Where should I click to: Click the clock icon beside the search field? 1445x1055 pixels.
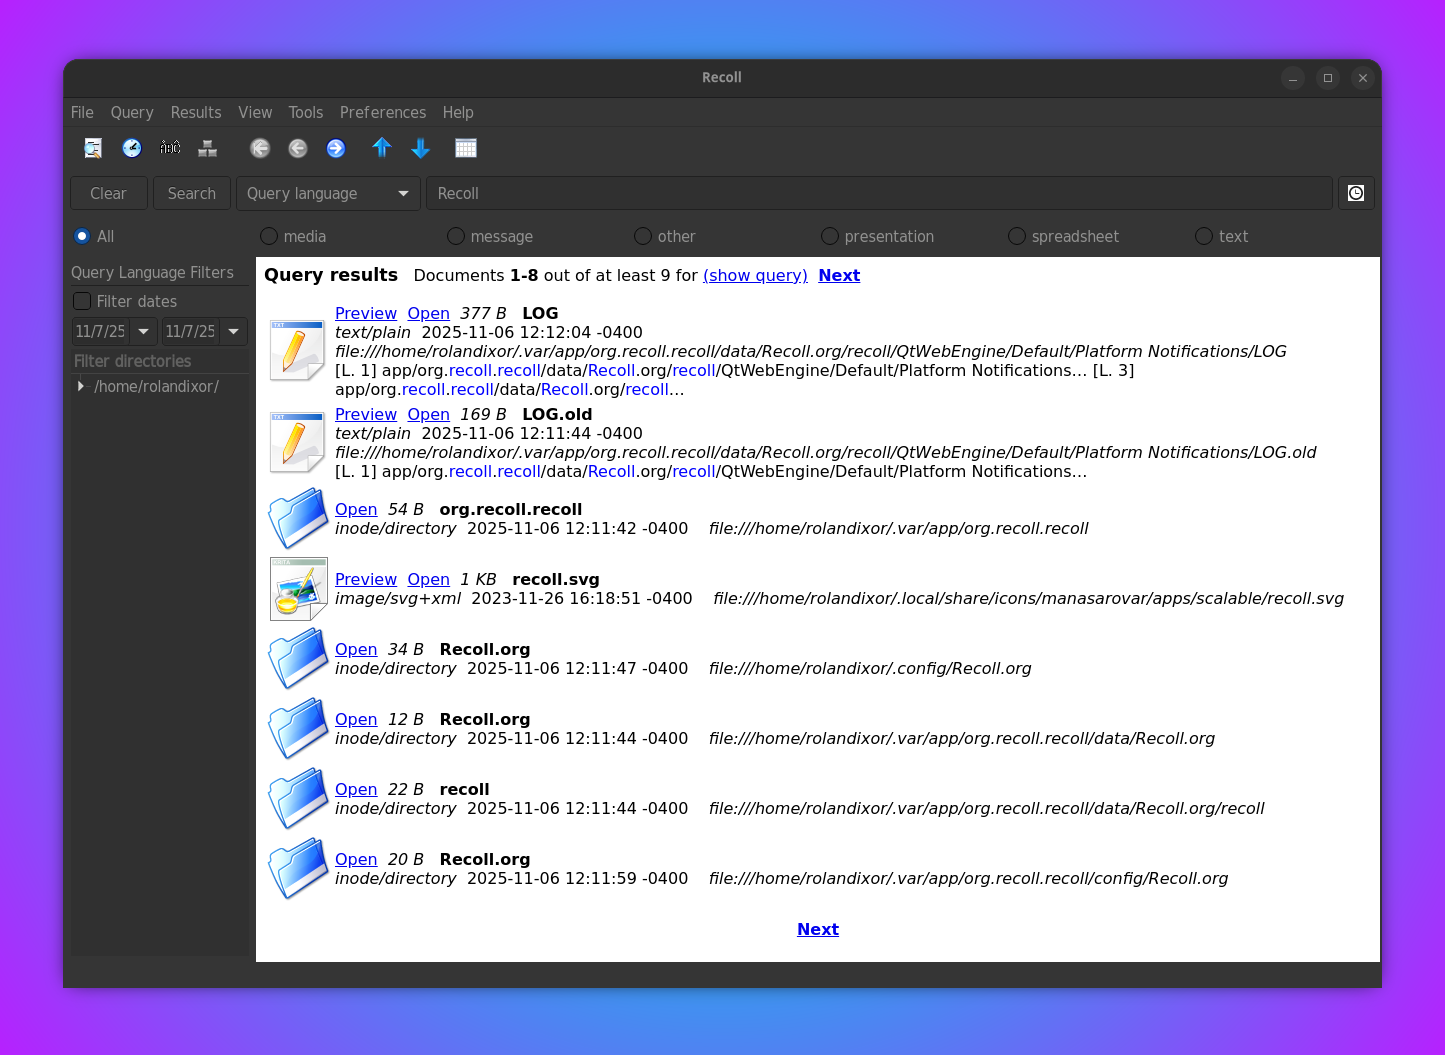1356,192
